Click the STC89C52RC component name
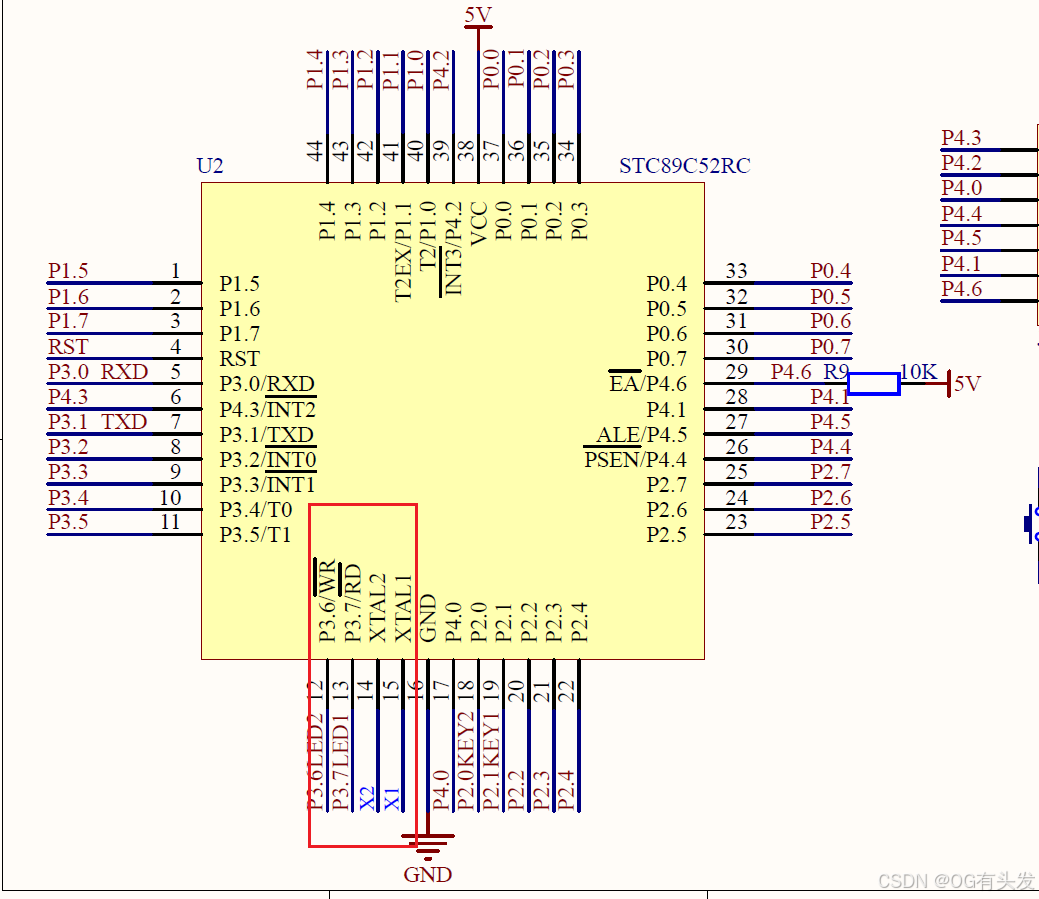This screenshot has width=1039, height=899. (684, 166)
